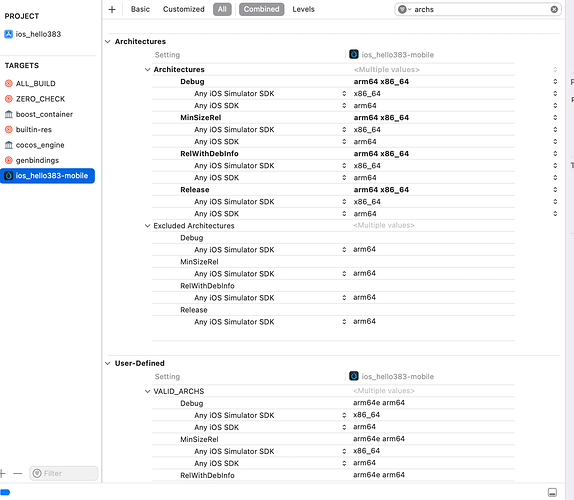Open Architectures Multiple values popup stepper
This screenshot has width=574, height=500.
[x=555, y=70]
